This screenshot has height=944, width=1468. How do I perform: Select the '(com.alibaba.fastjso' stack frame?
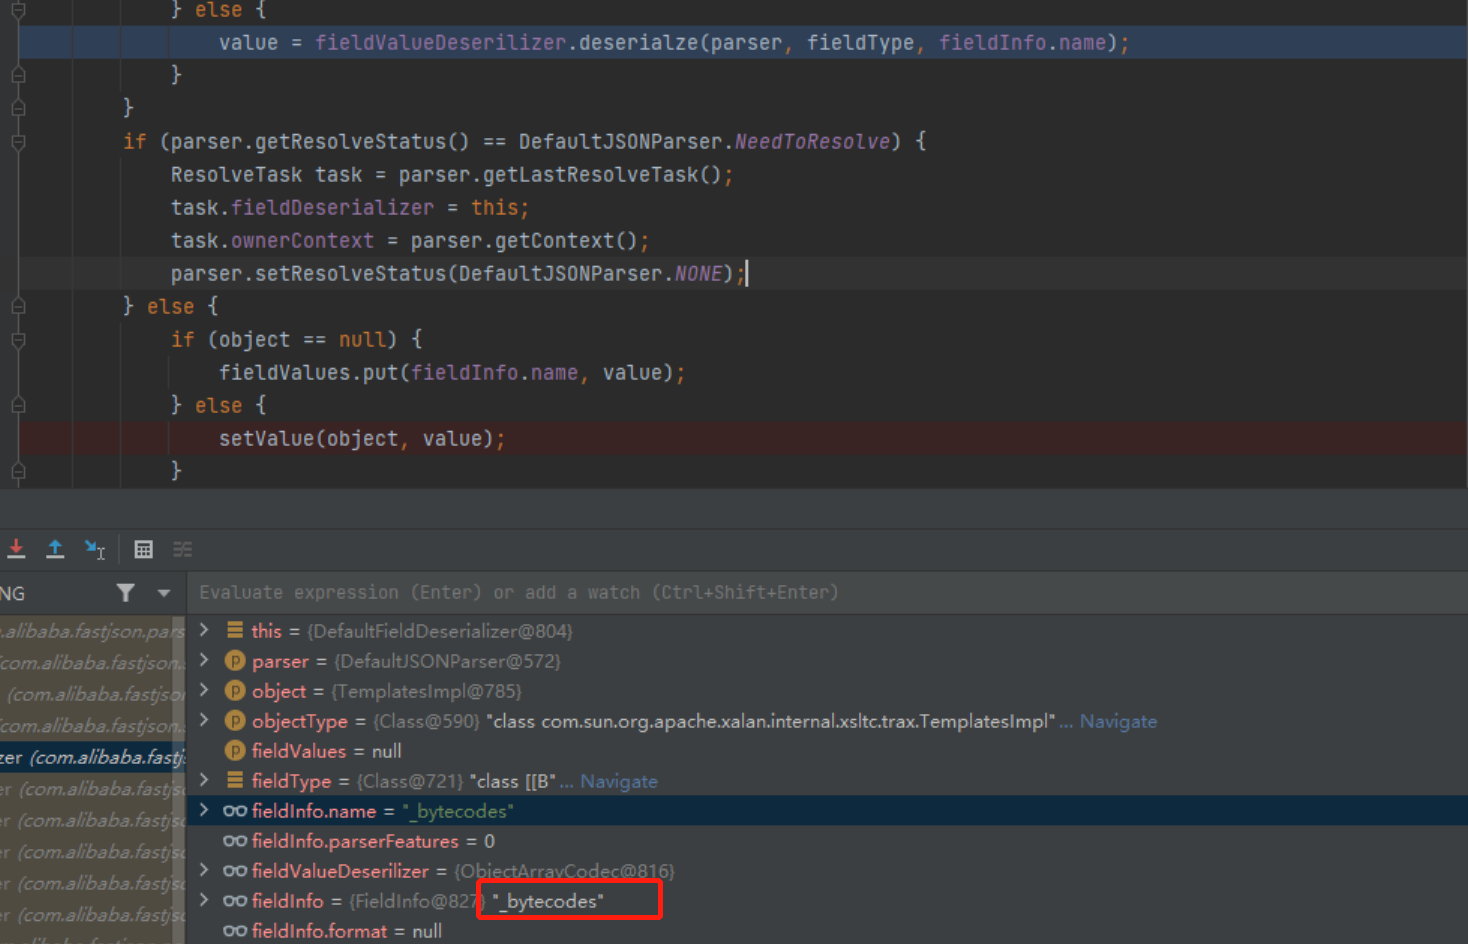click(x=93, y=694)
